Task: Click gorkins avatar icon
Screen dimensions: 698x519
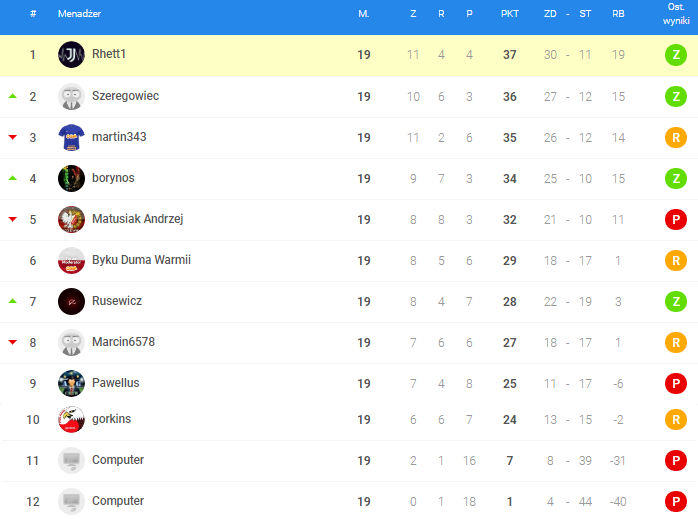Action: 71,419
